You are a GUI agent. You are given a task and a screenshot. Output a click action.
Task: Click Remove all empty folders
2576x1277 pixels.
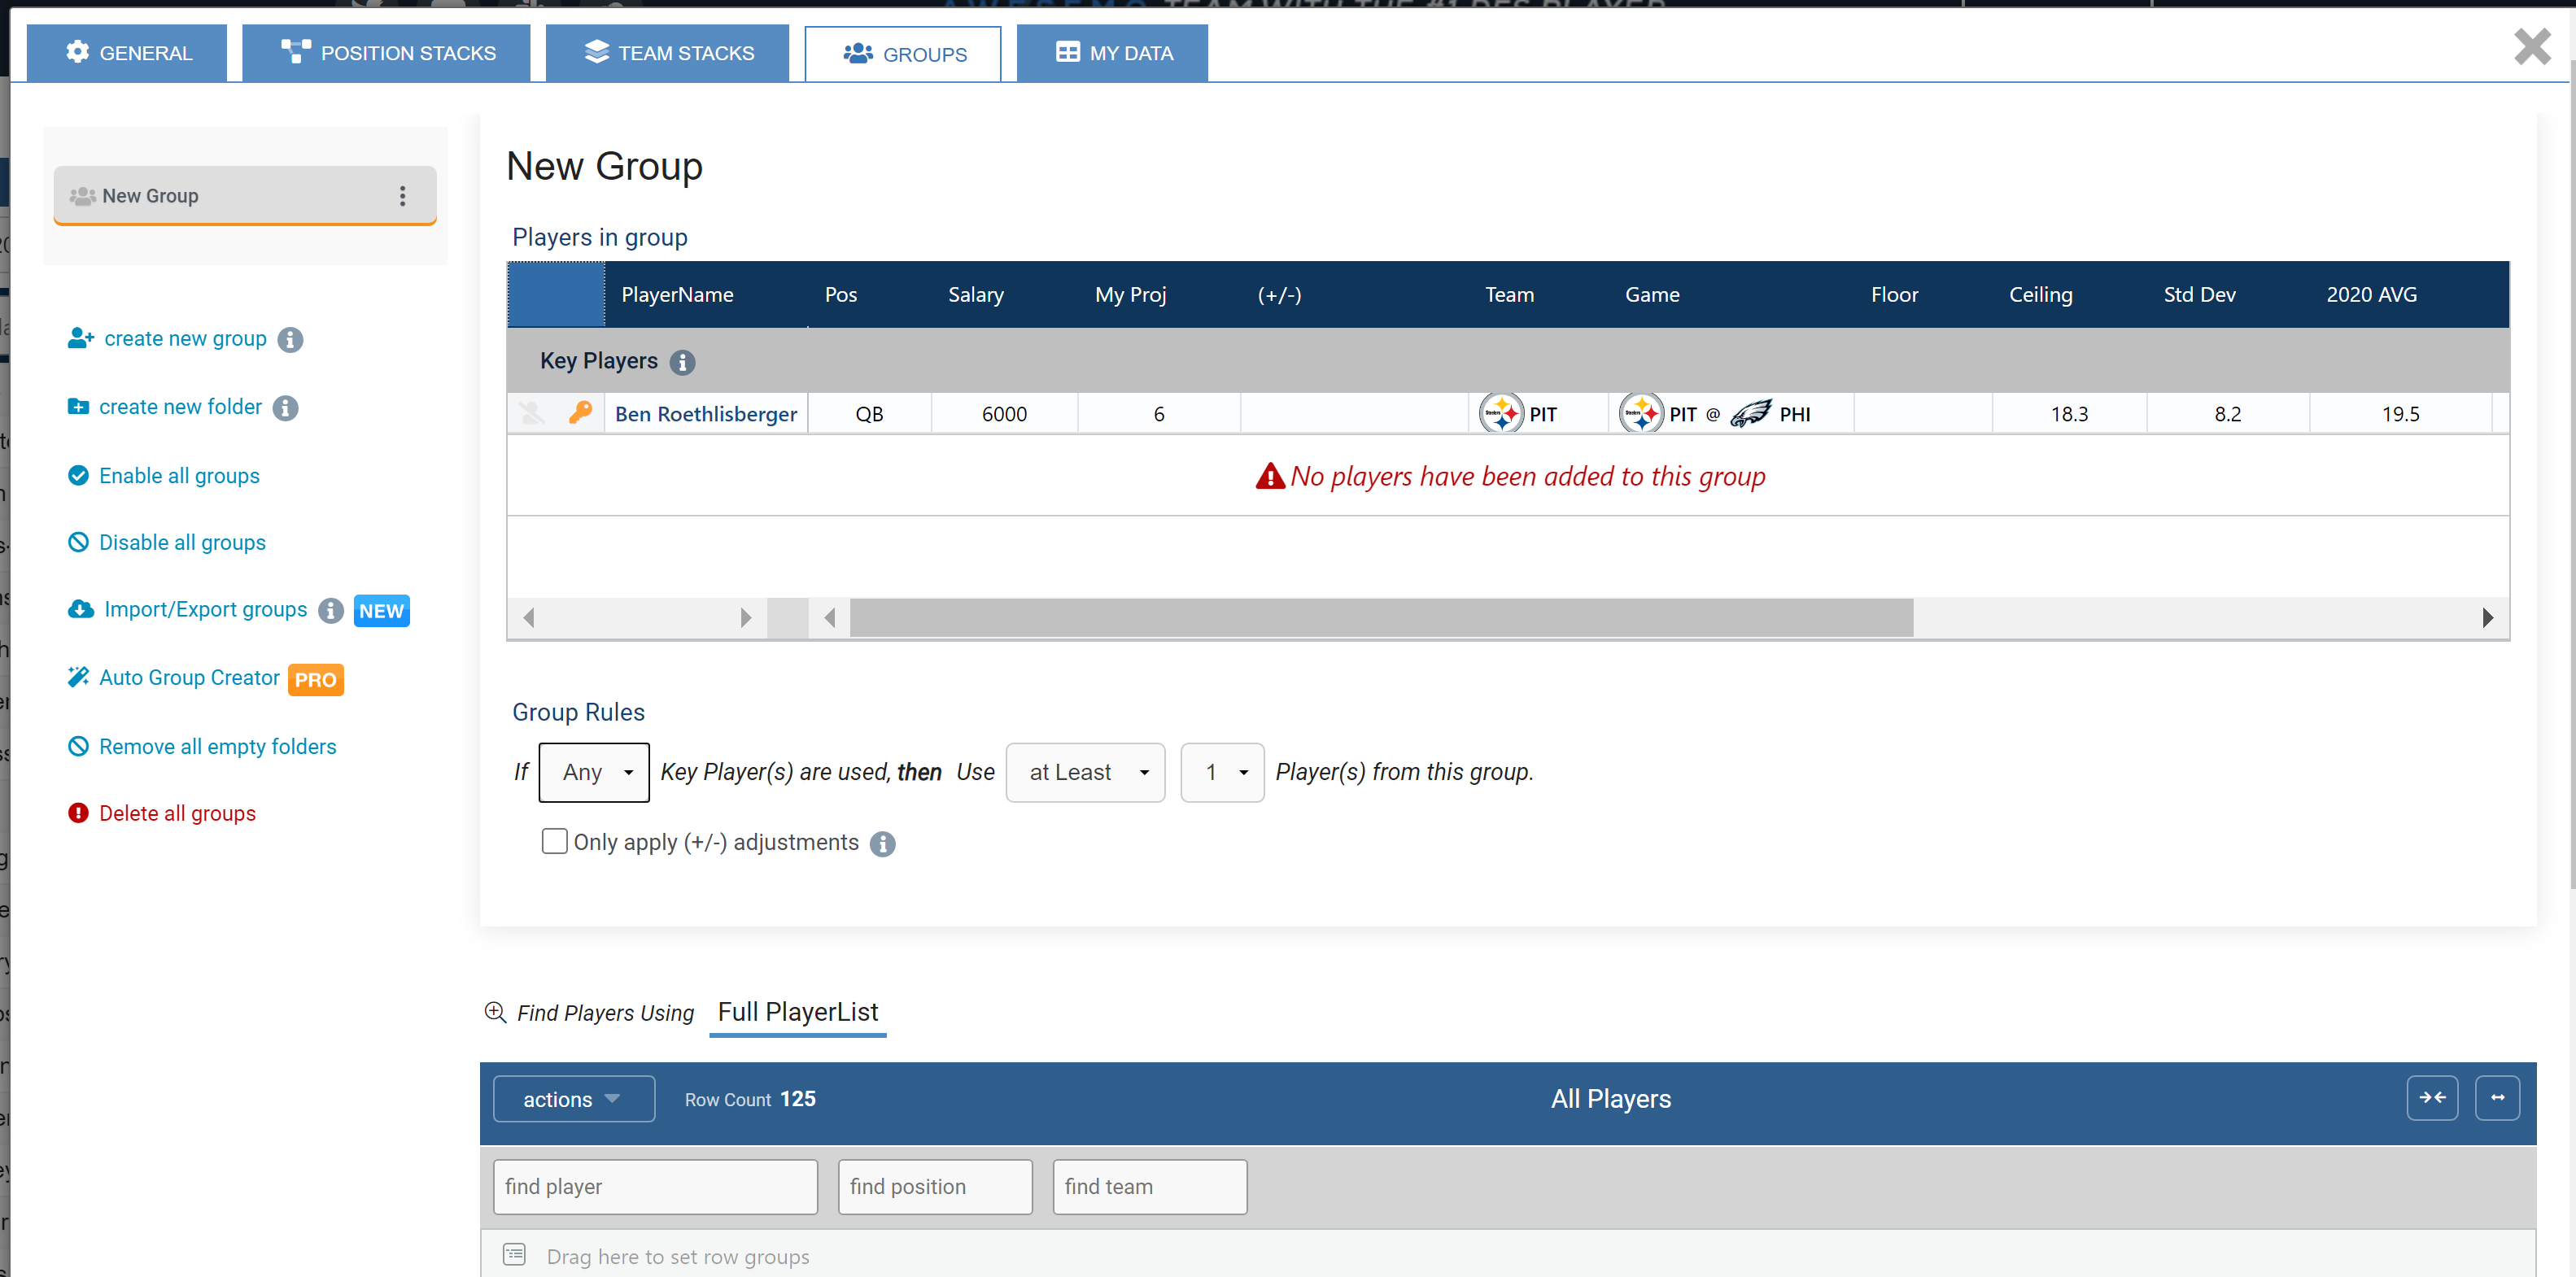pos(217,747)
